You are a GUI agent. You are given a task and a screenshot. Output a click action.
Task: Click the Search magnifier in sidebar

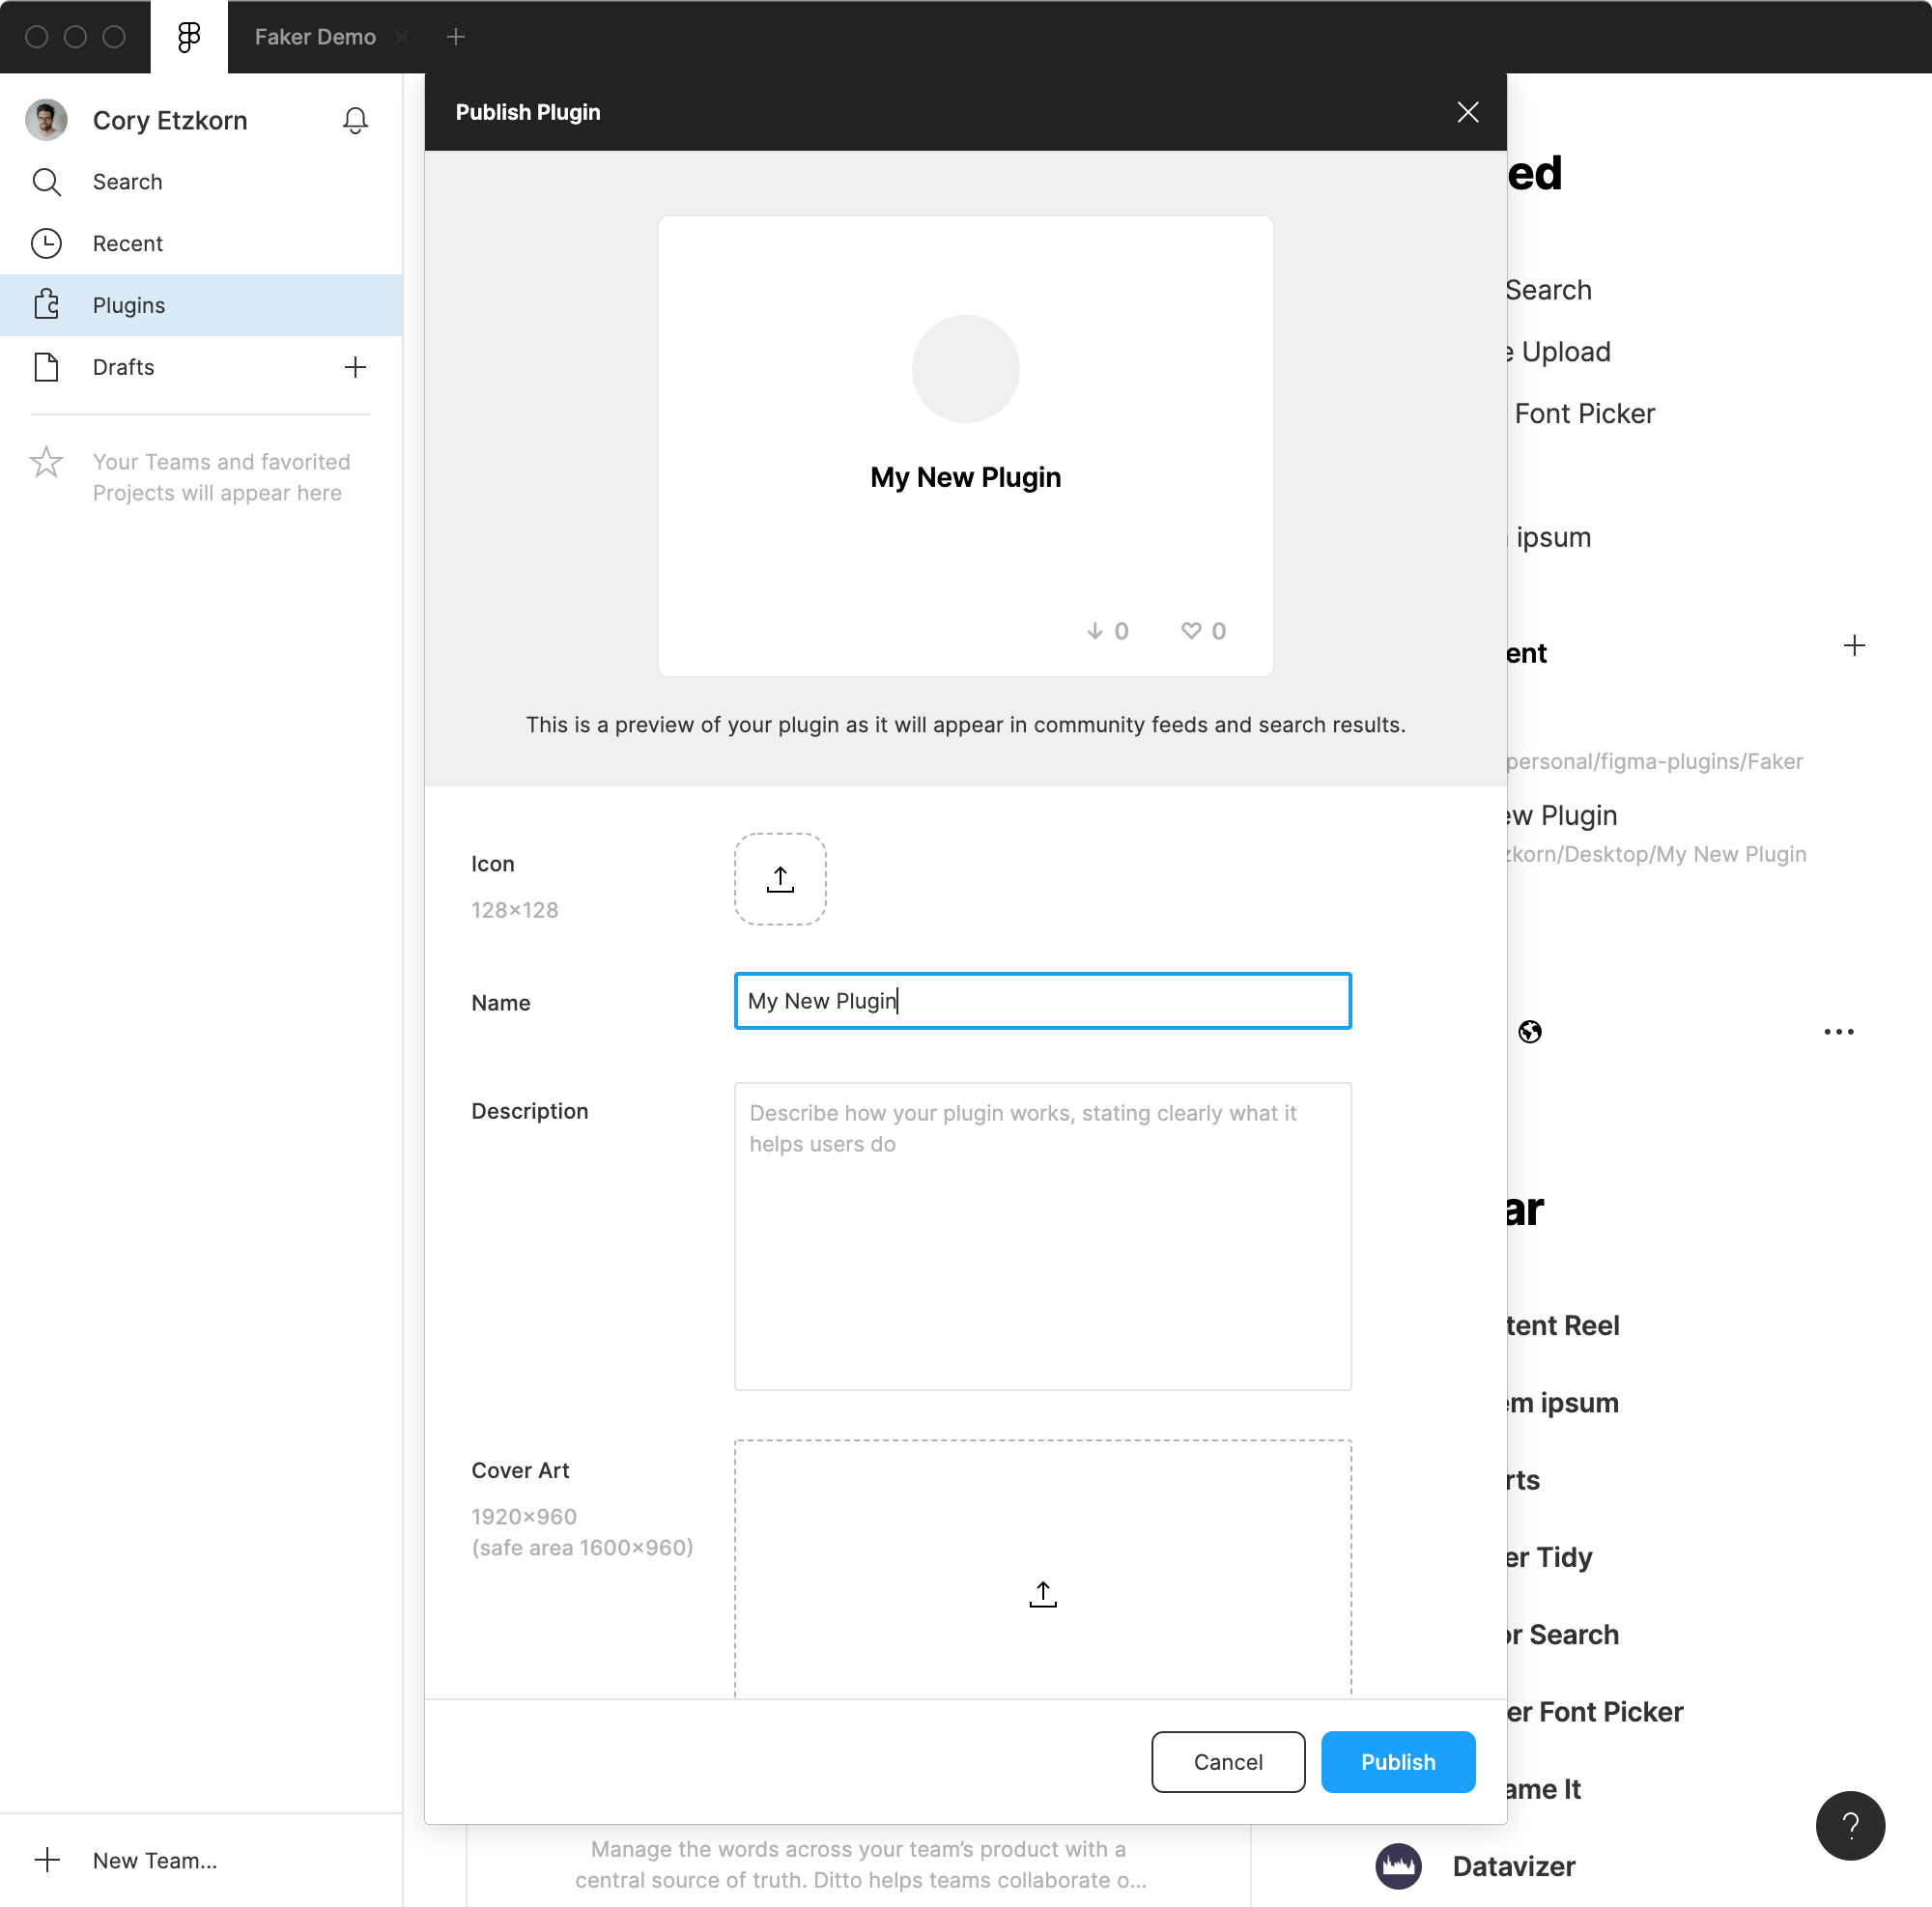point(46,182)
